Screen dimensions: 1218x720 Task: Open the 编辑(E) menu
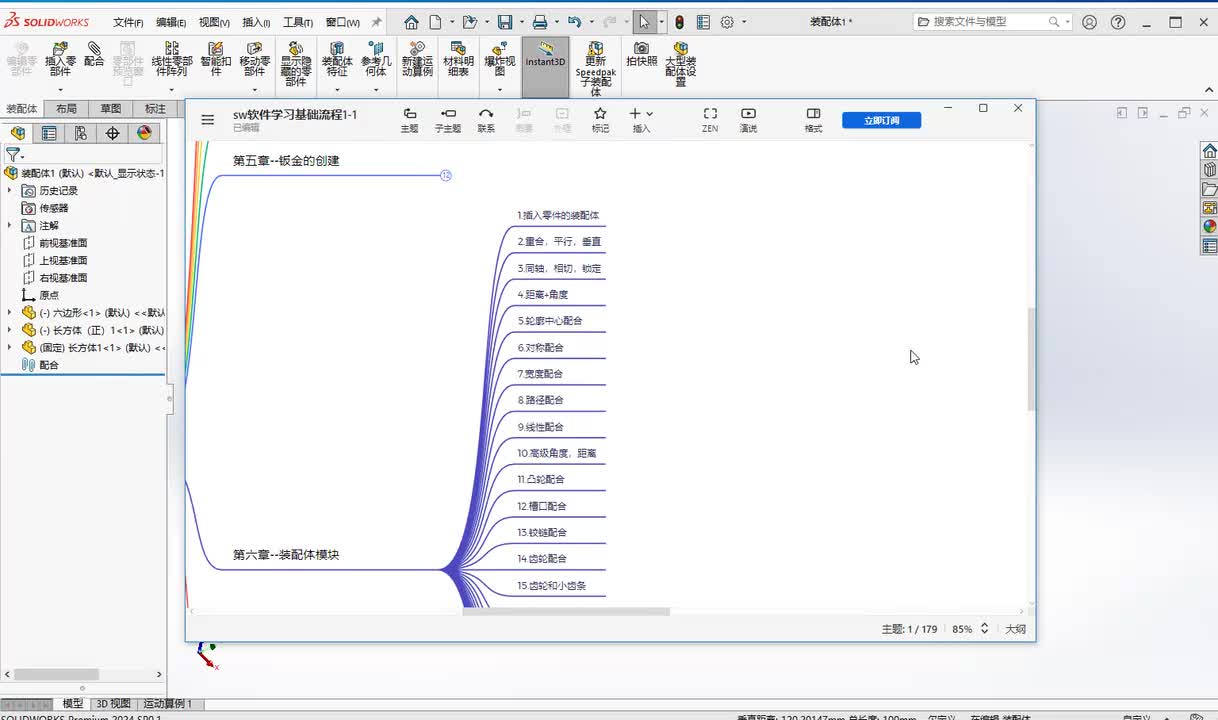click(171, 22)
